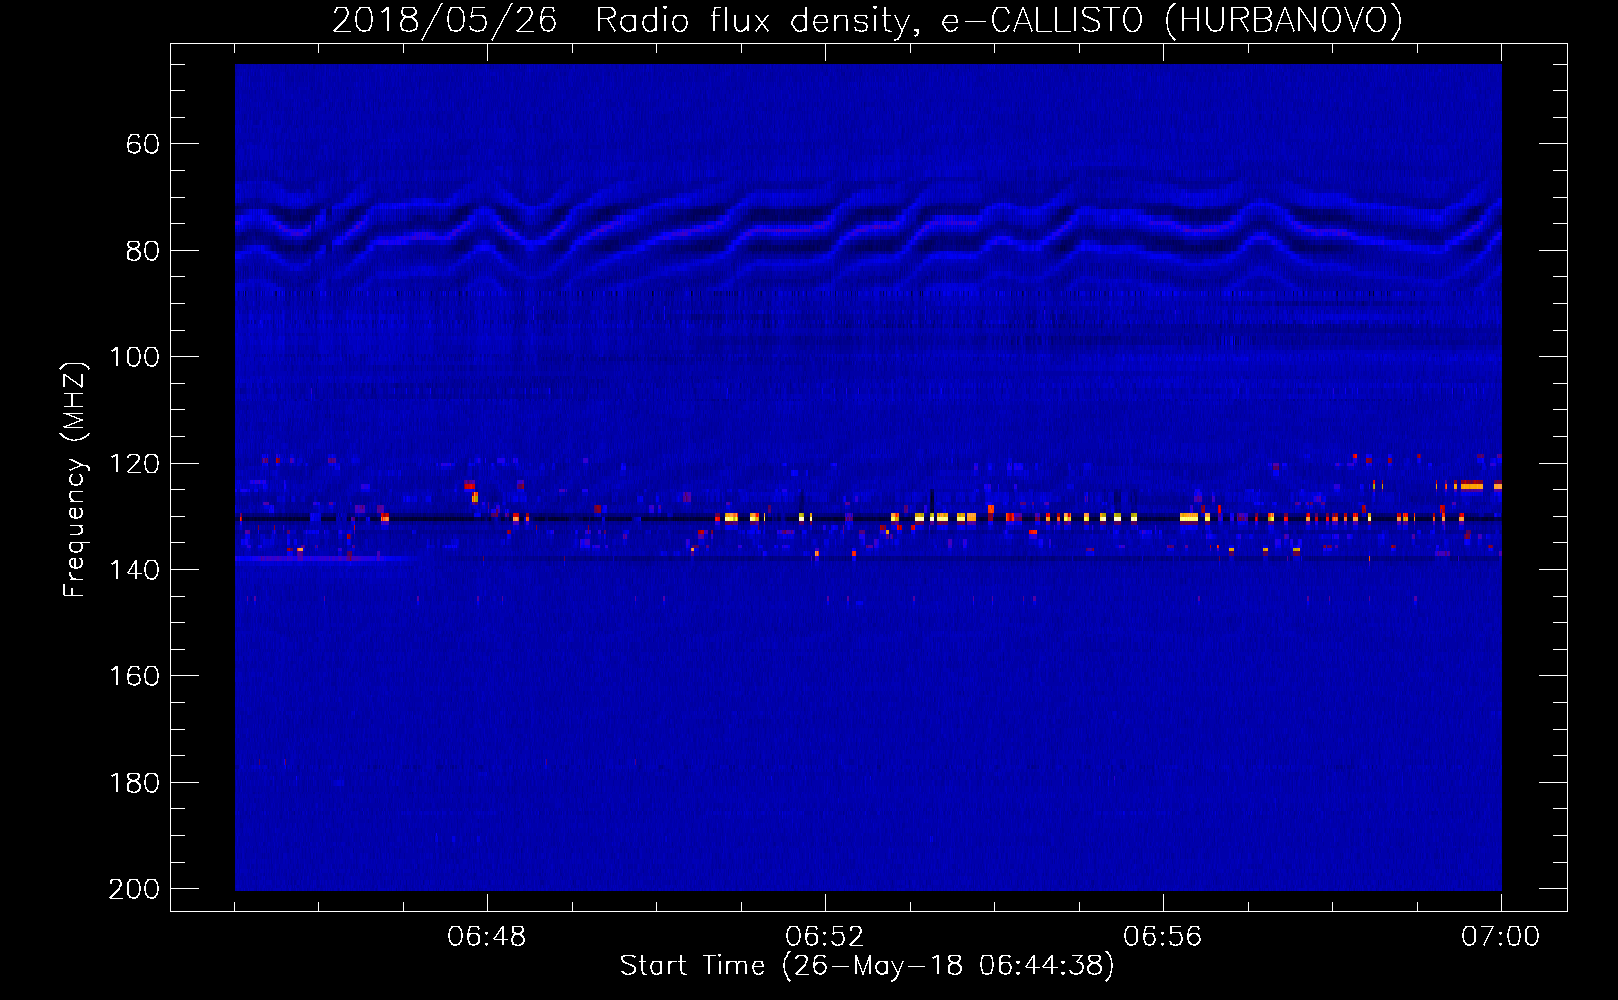Click the 200 frequency tick label

coord(134,889)
